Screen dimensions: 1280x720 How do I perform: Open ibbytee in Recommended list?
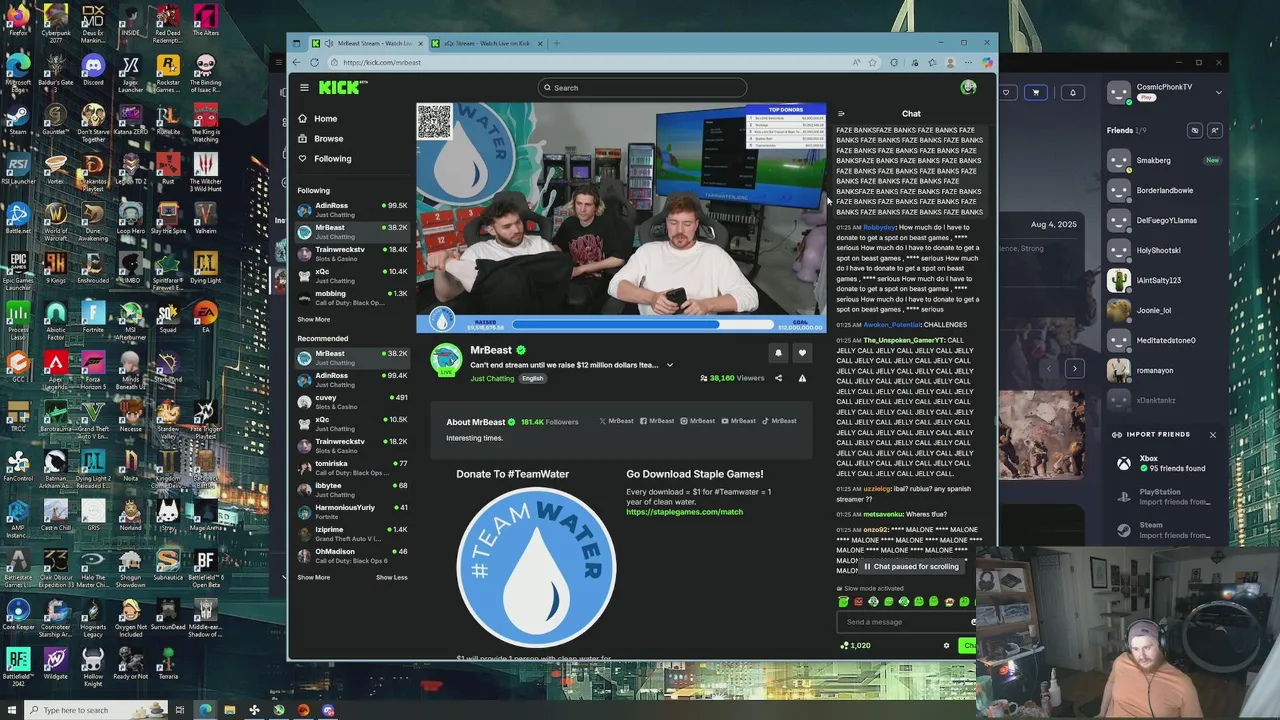(x=351, y=489)
